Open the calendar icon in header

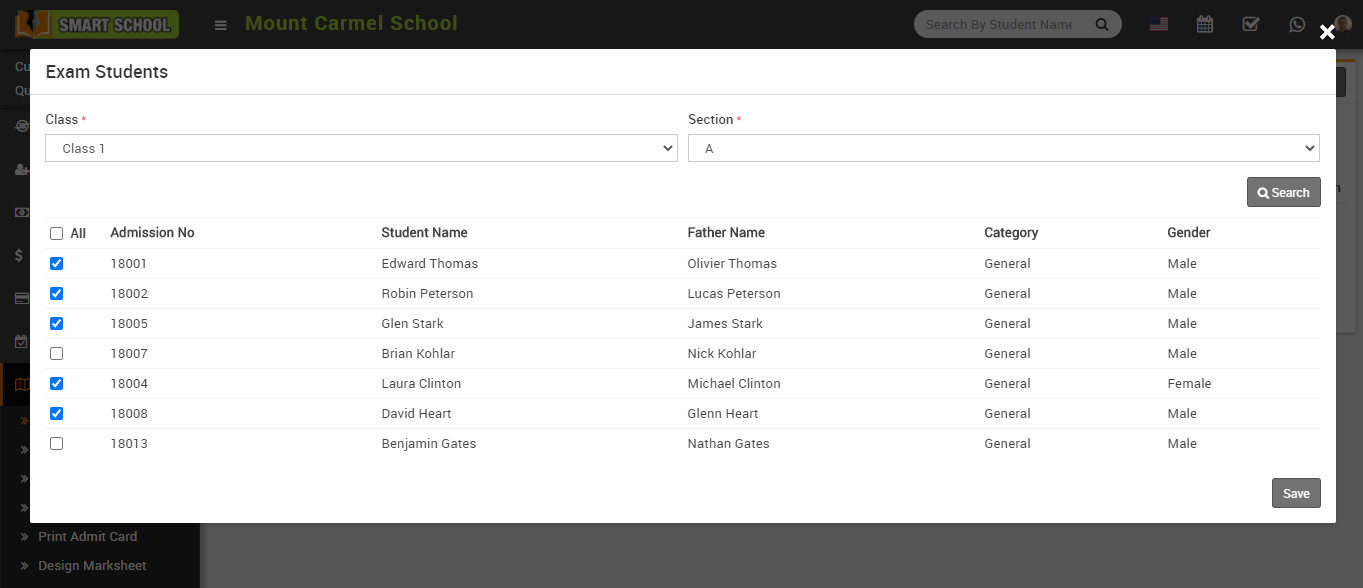tap(1205, 25)
